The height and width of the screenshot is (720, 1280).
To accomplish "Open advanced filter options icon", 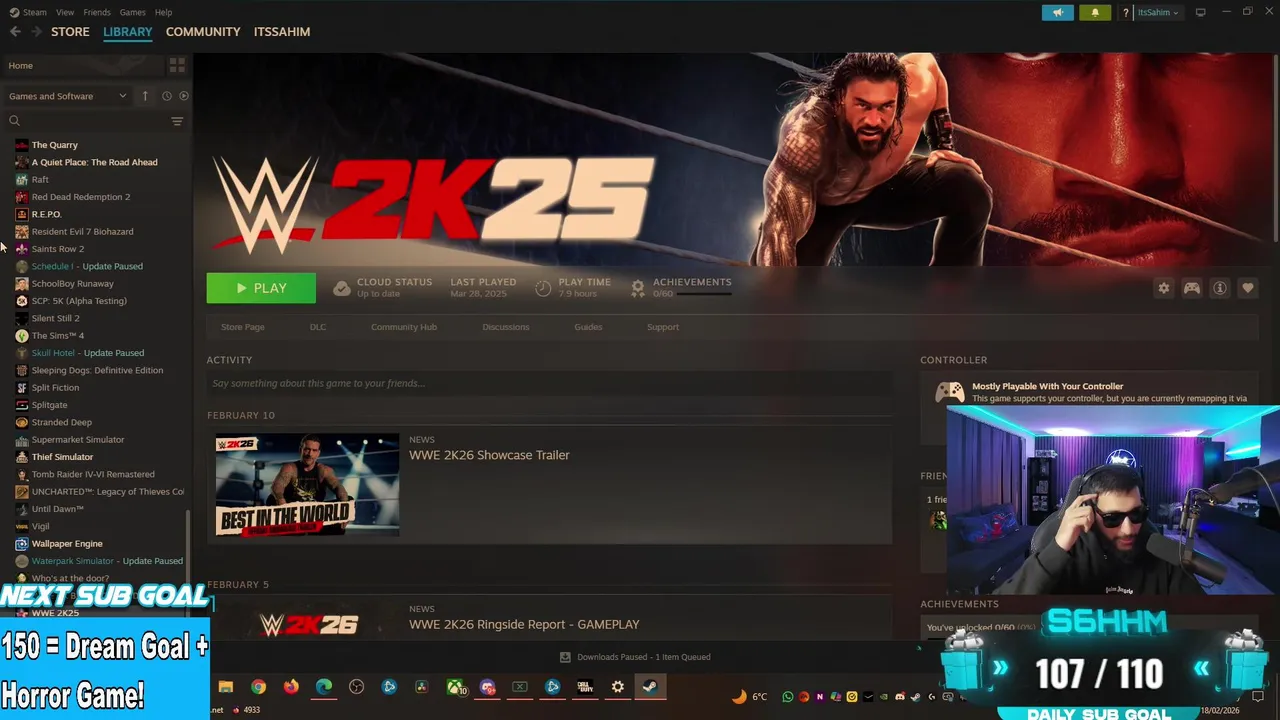I will click(177, 121).
